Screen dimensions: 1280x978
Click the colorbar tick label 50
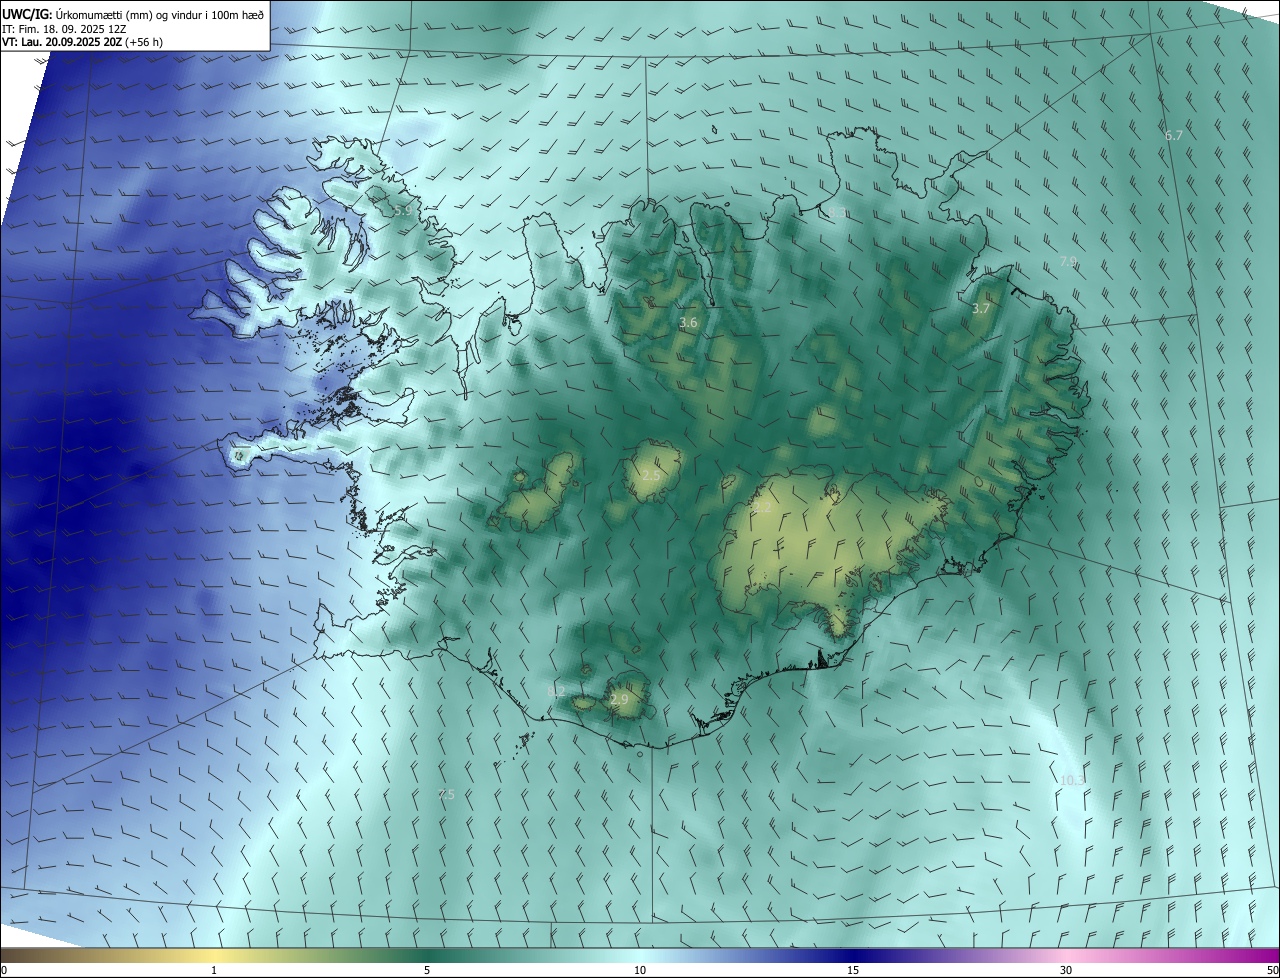[x=1272, y=970]
